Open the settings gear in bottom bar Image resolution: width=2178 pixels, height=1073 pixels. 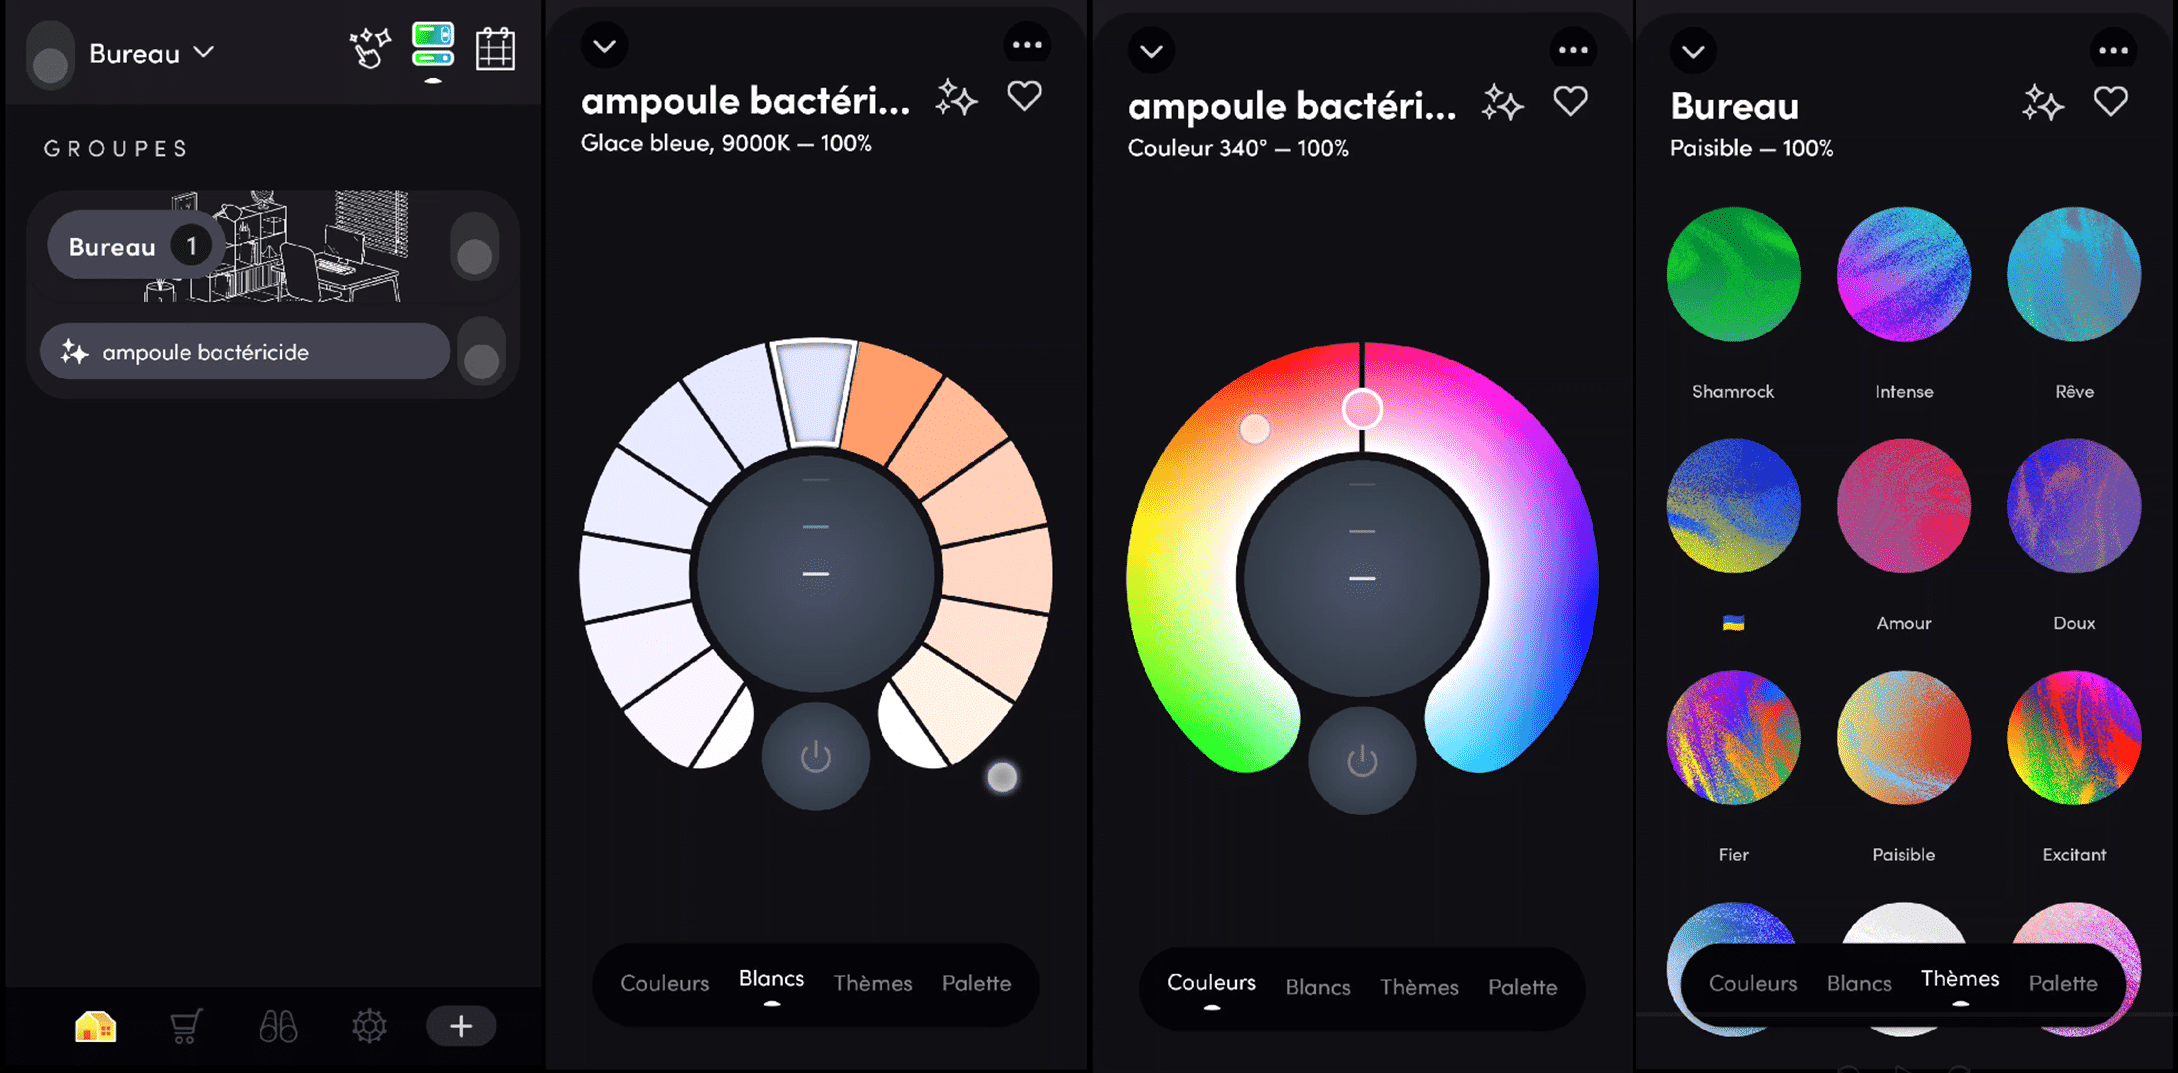click(x=369, y=1026)
